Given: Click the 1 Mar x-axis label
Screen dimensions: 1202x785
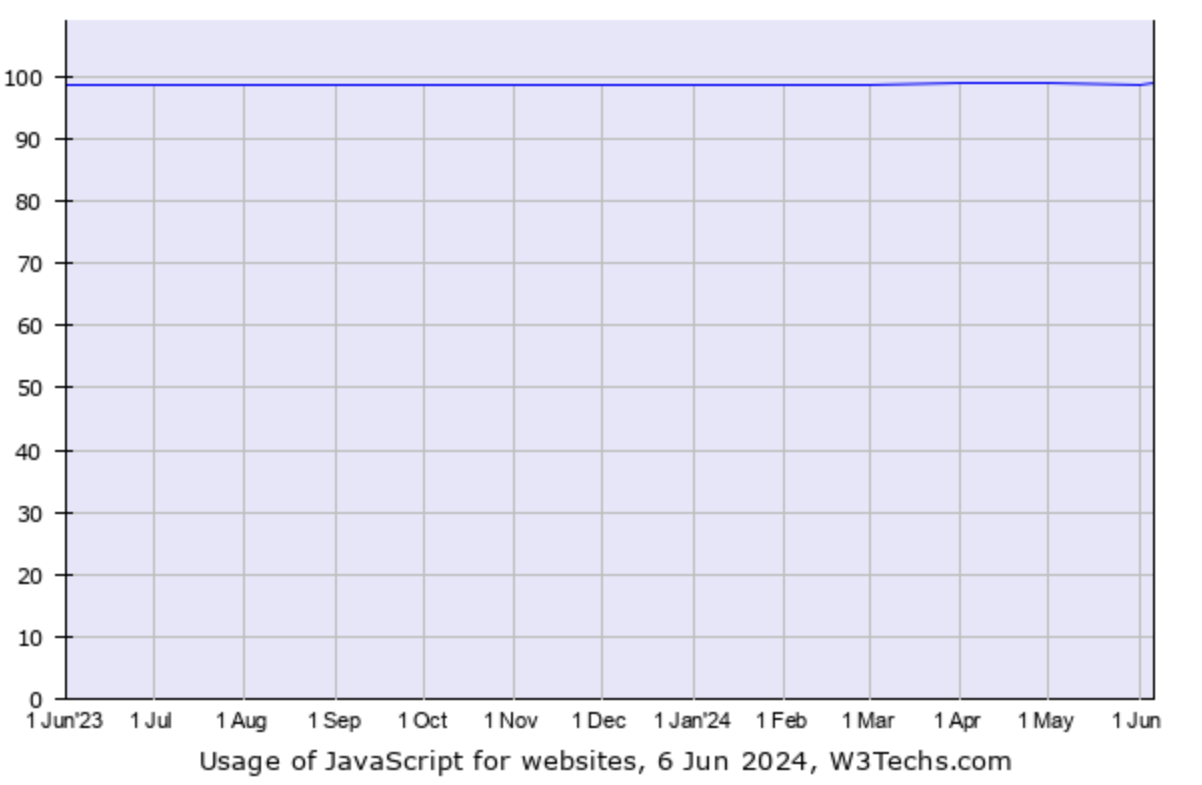Looking at the screenshot, I should coord(868,721).
